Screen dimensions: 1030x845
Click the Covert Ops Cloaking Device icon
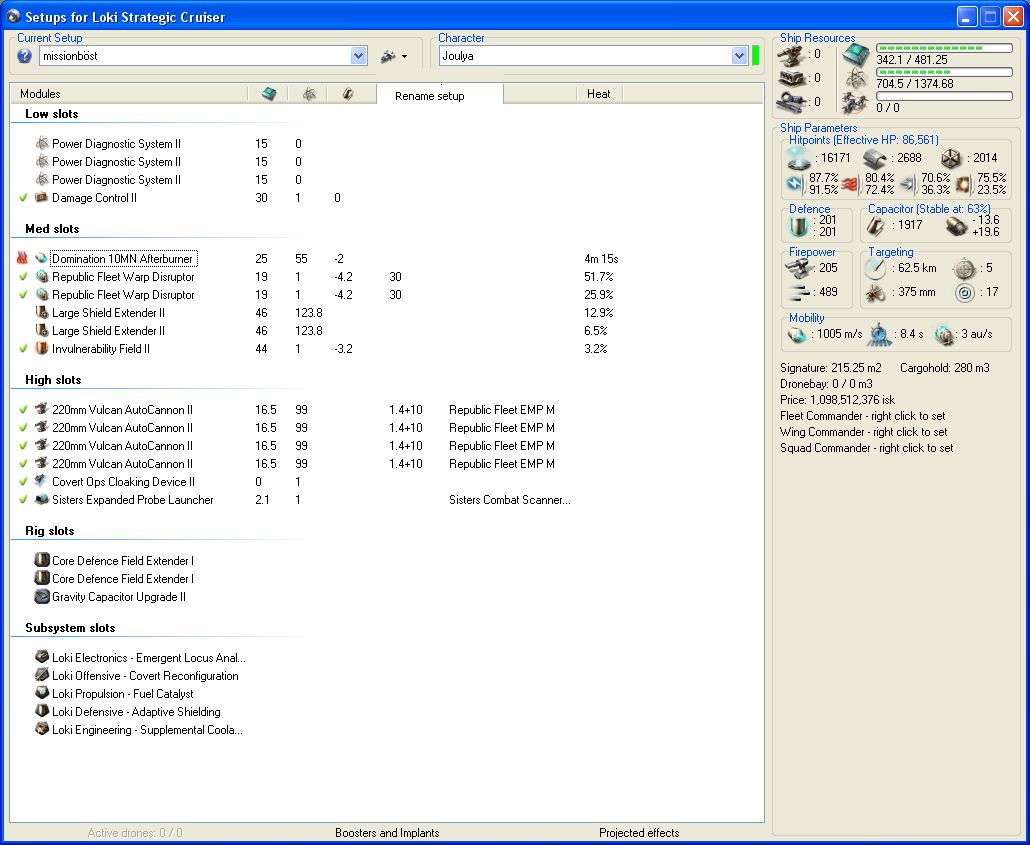tap(42, 481)
